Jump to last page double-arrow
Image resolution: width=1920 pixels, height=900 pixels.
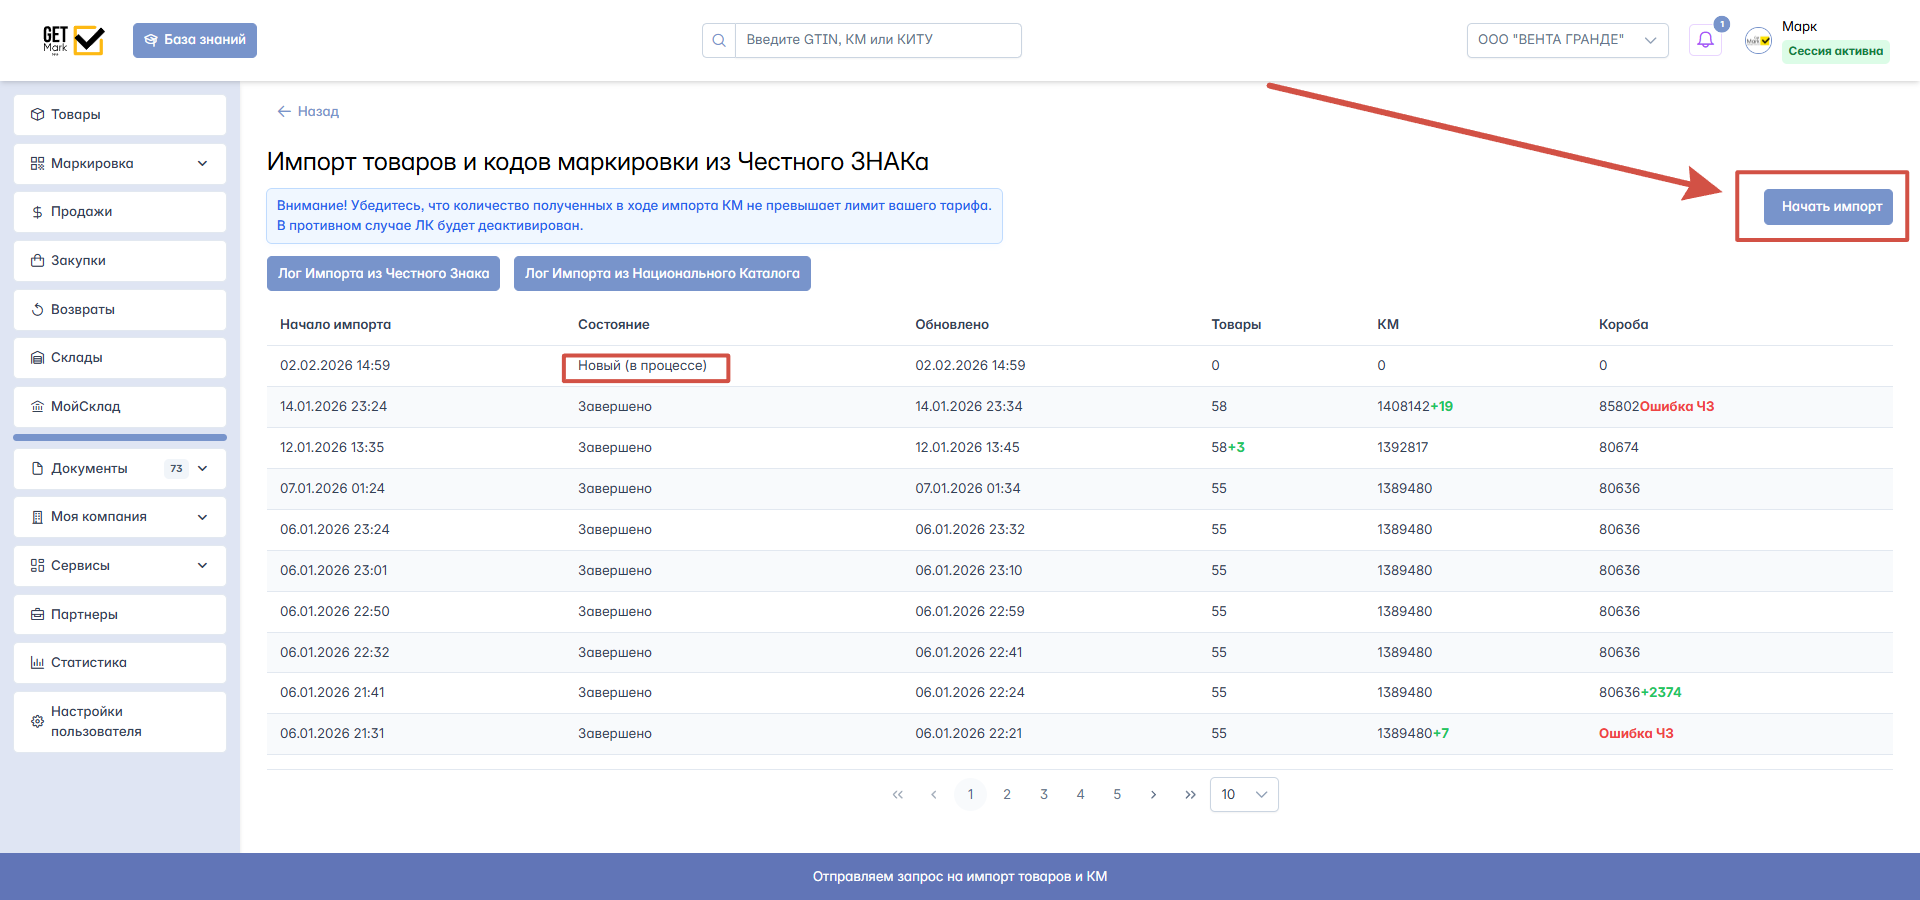1190,795
